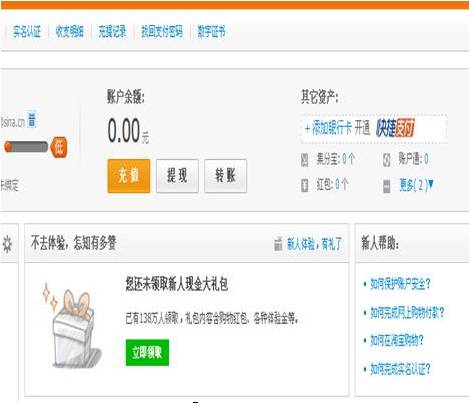The image size is (470, 404).
Task: Open the 实名认证 tab
Action: 26,32
